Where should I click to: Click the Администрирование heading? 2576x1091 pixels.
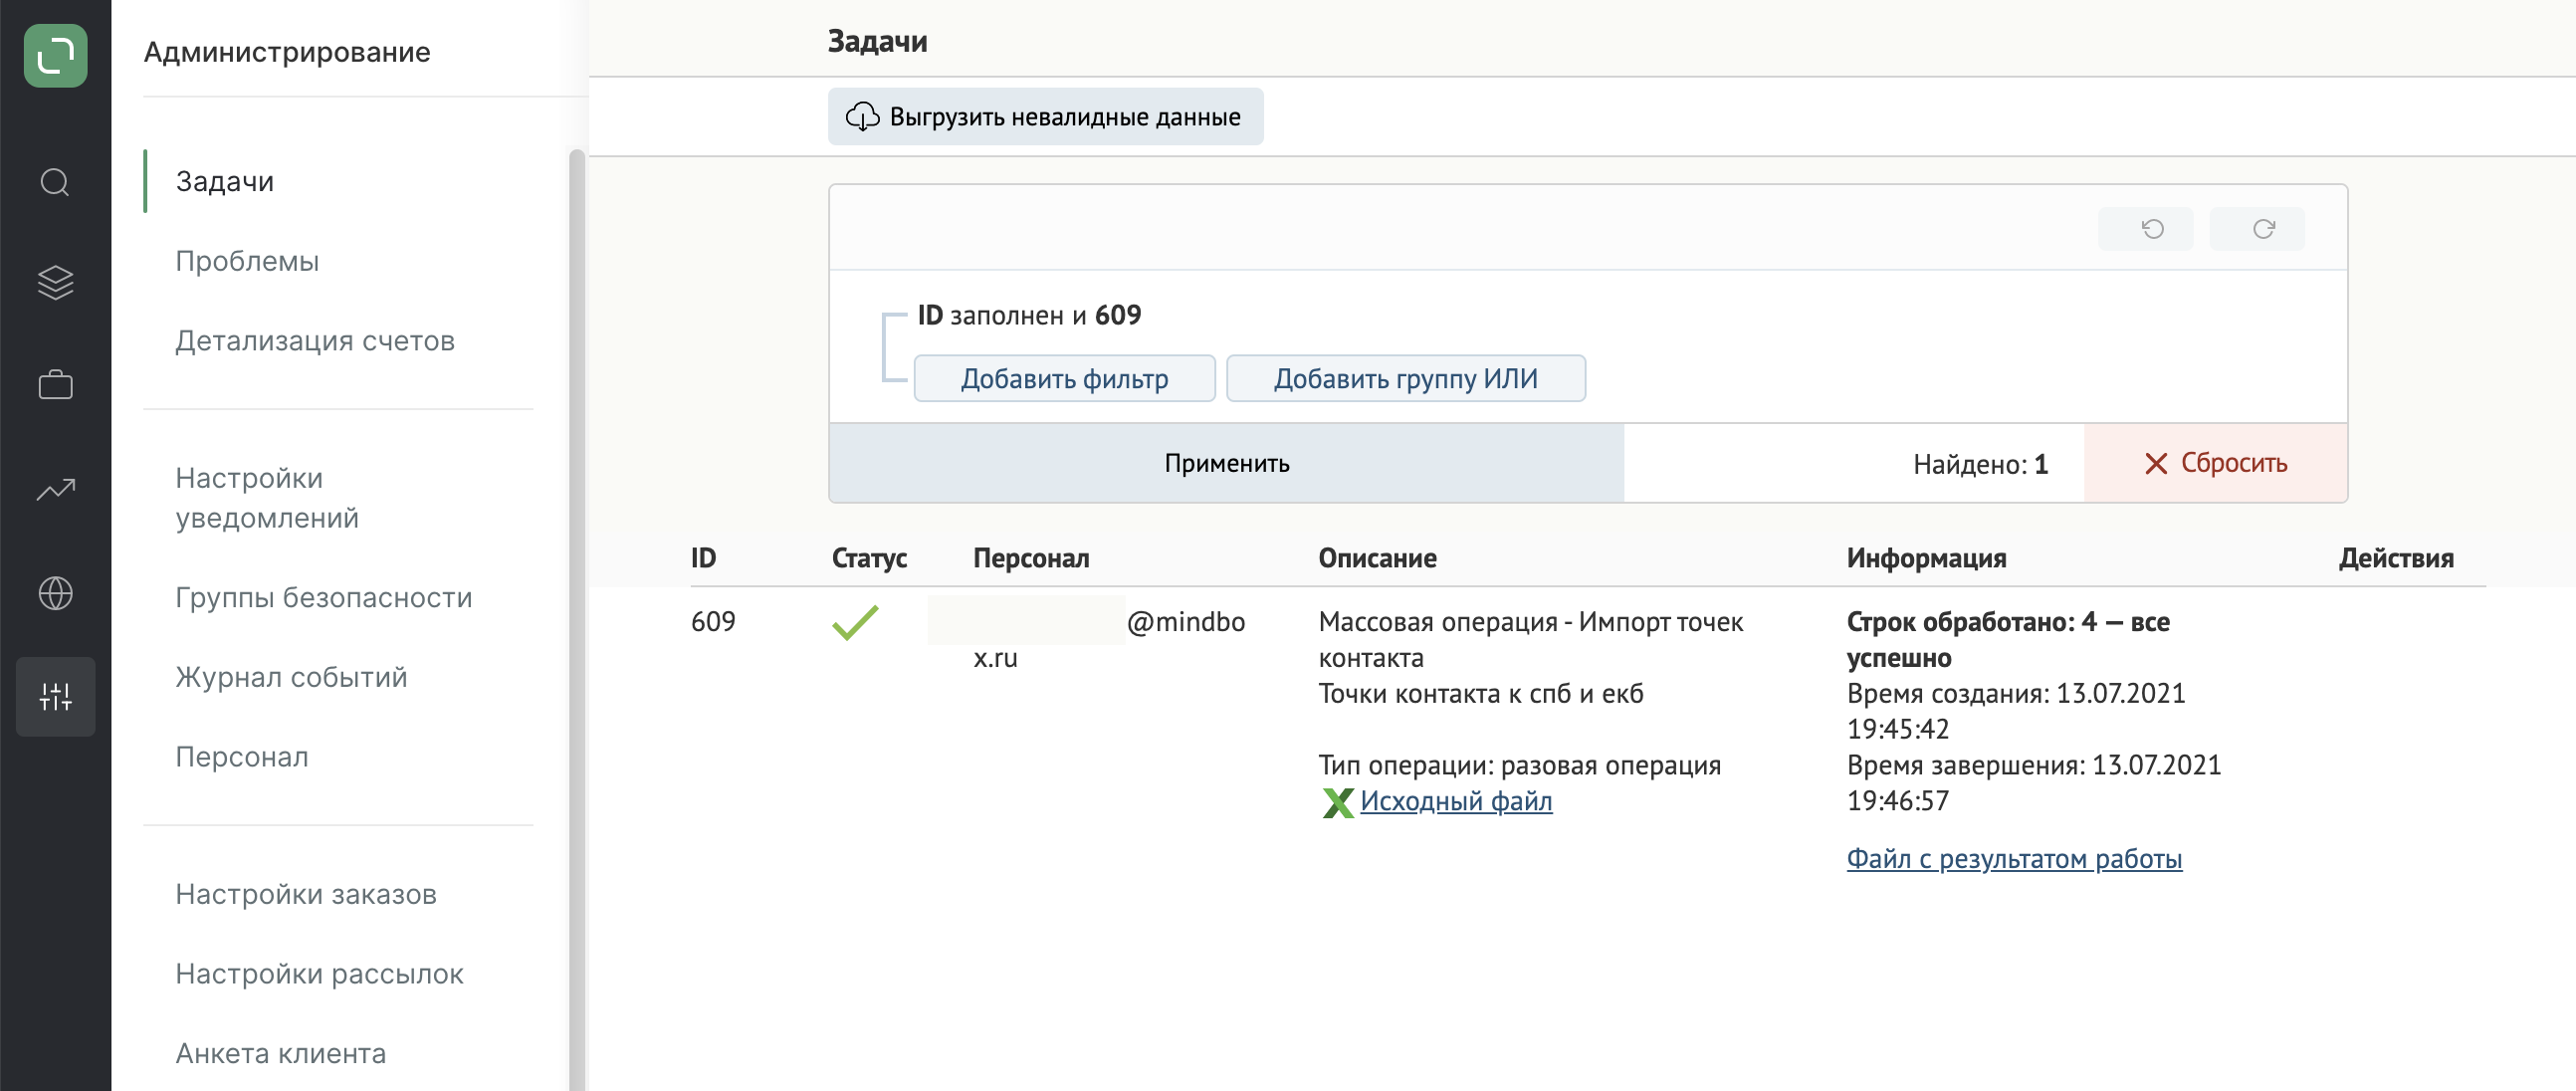(x=287, y=52)
